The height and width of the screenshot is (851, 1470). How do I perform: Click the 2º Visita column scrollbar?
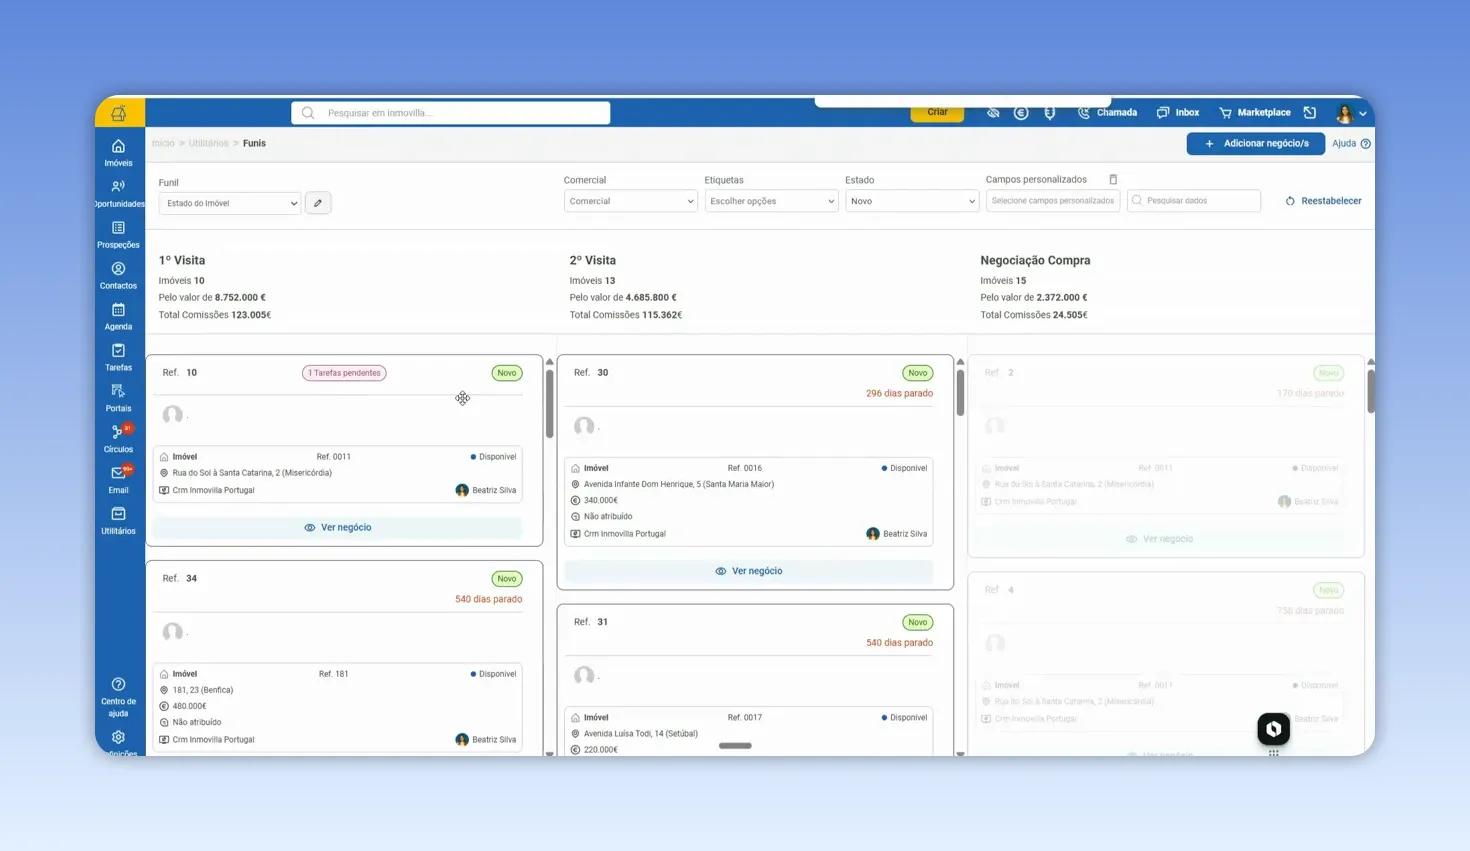coord(960,392)
